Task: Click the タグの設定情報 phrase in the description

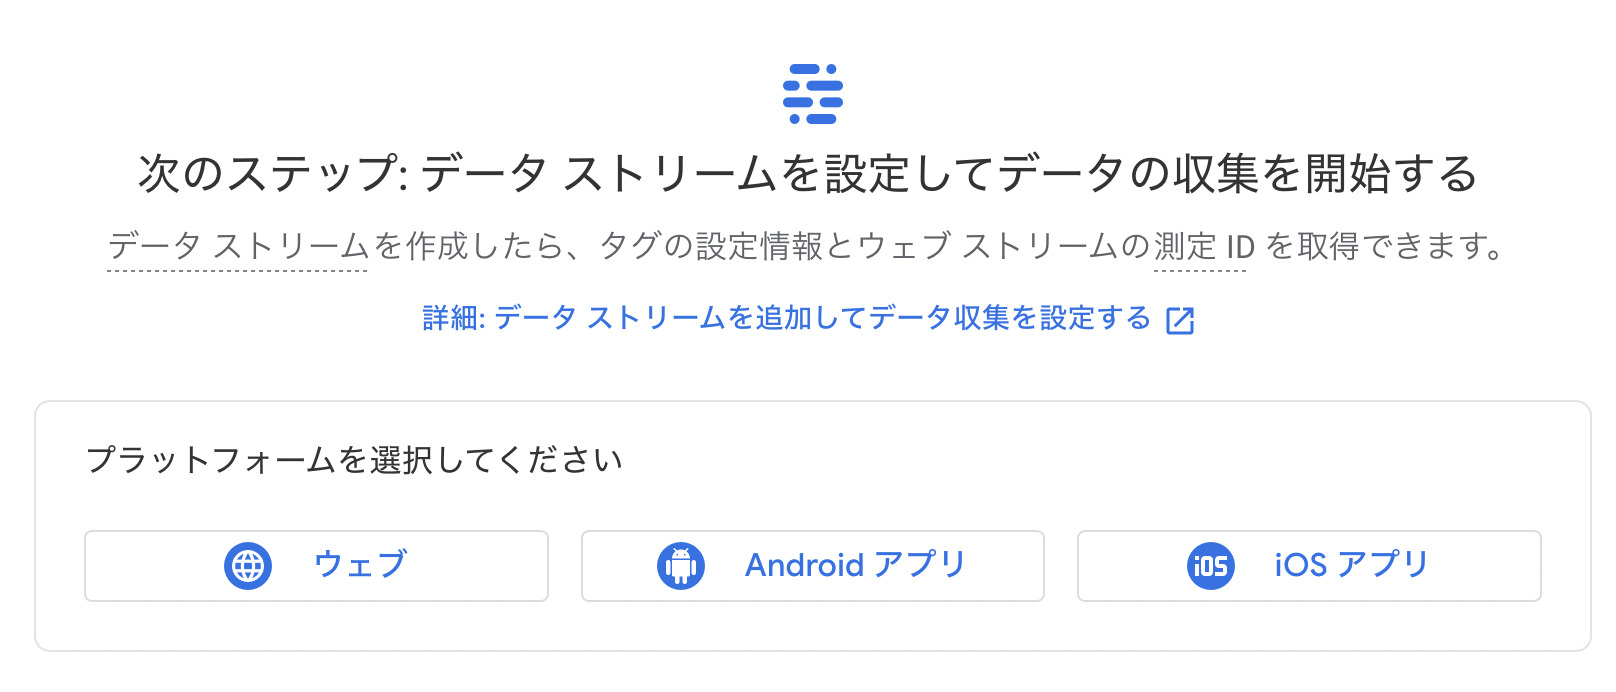Action: pyautogui.click(x=710, y=246)
